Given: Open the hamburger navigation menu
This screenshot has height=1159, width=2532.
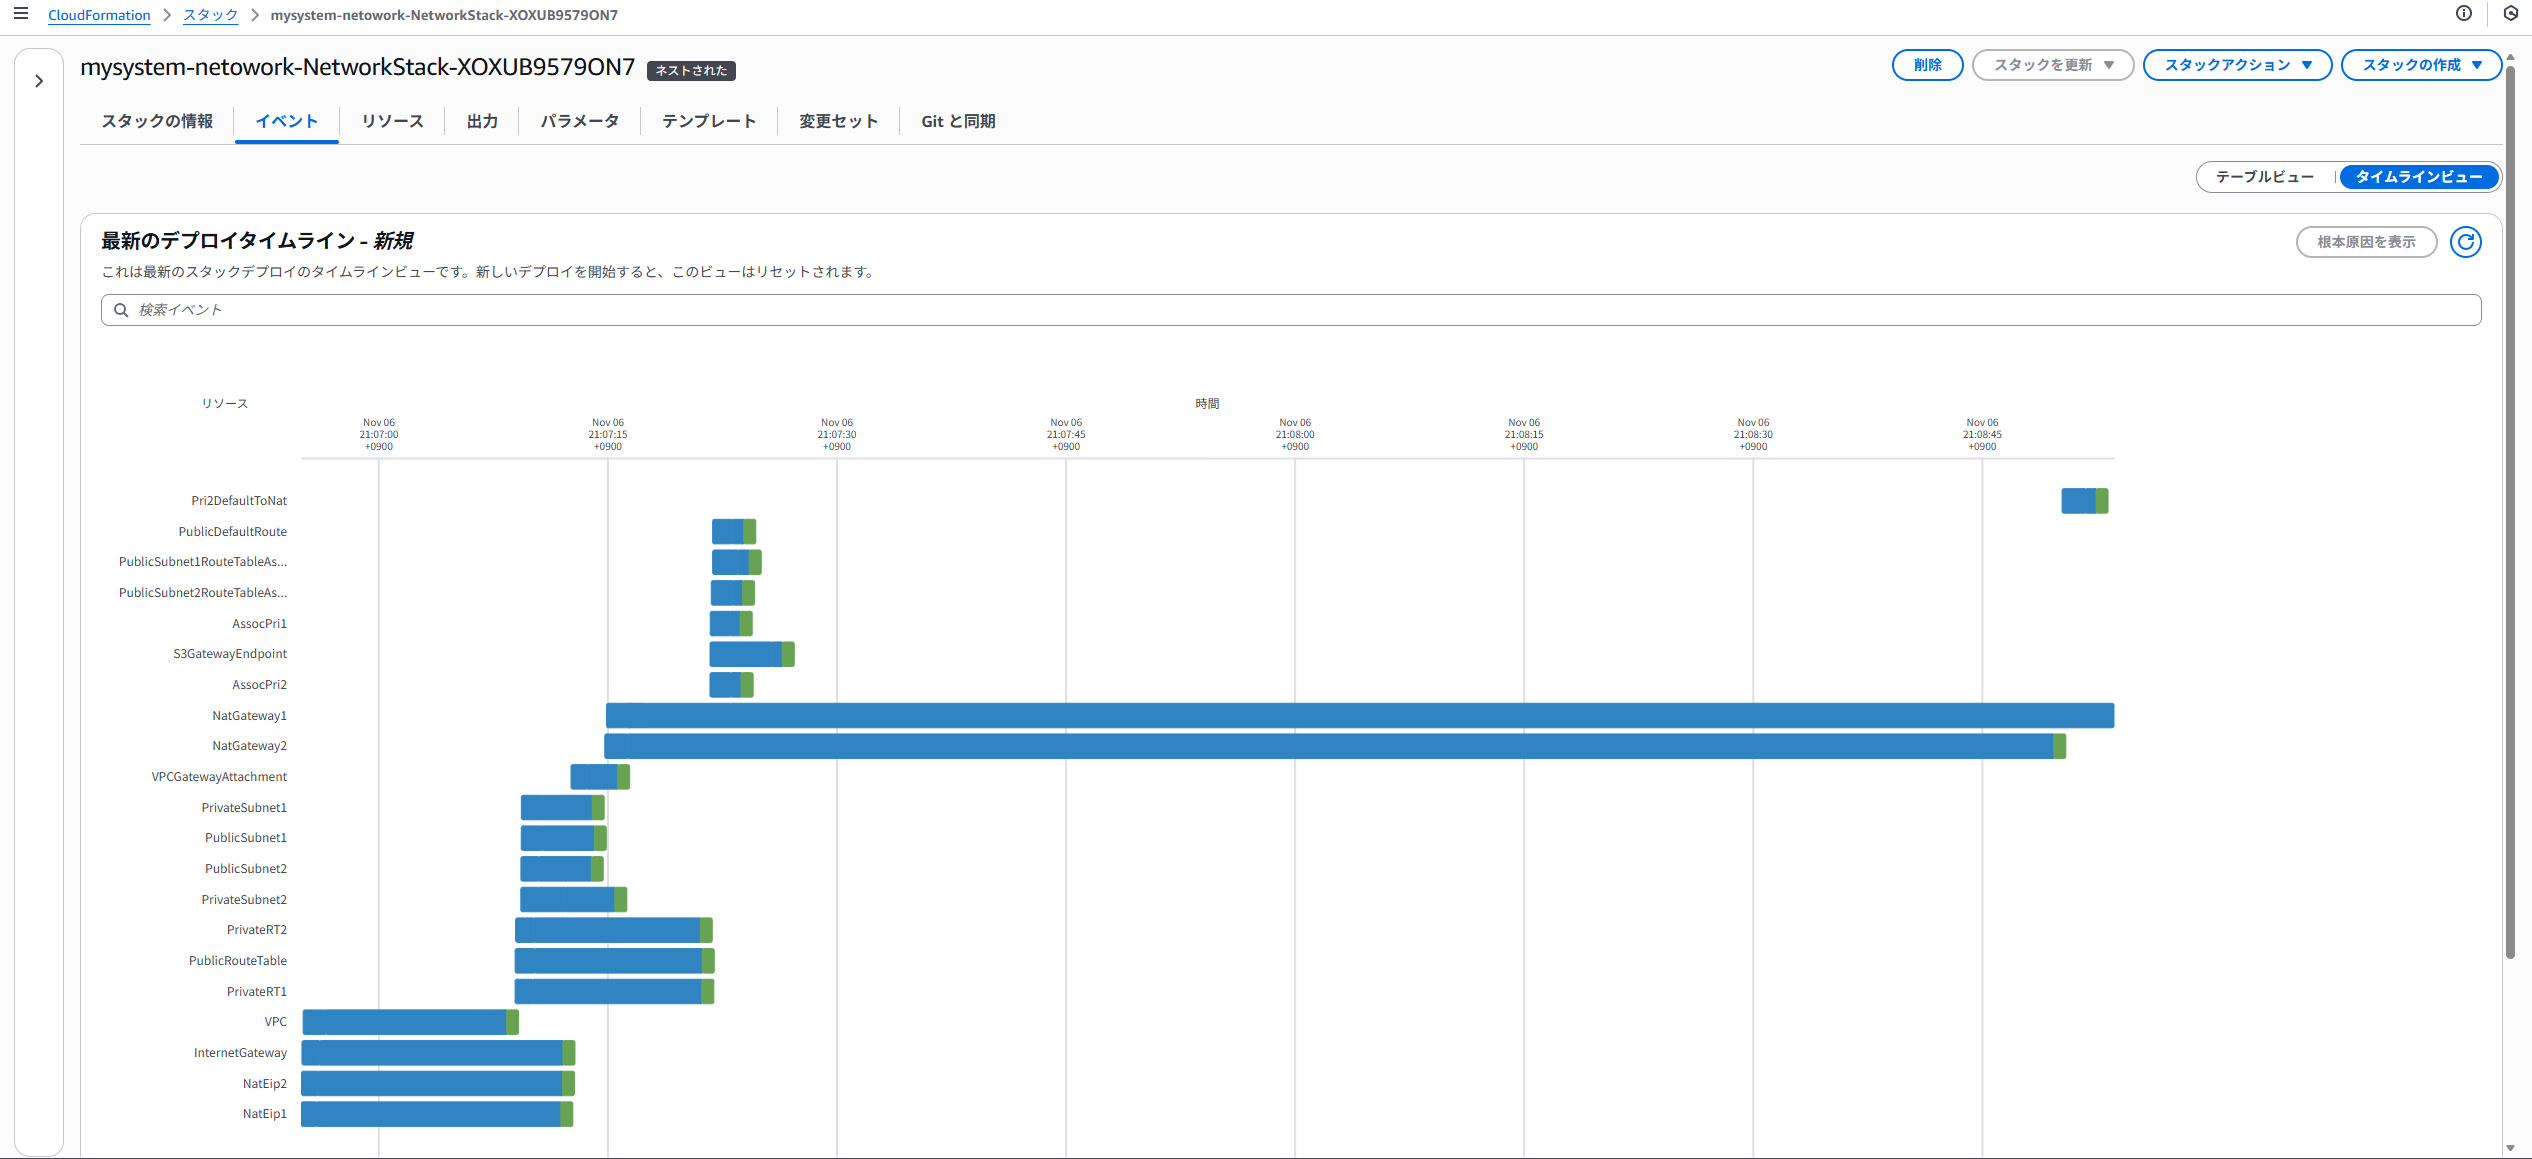Looking at the screenshot, I should click(20, 14).
